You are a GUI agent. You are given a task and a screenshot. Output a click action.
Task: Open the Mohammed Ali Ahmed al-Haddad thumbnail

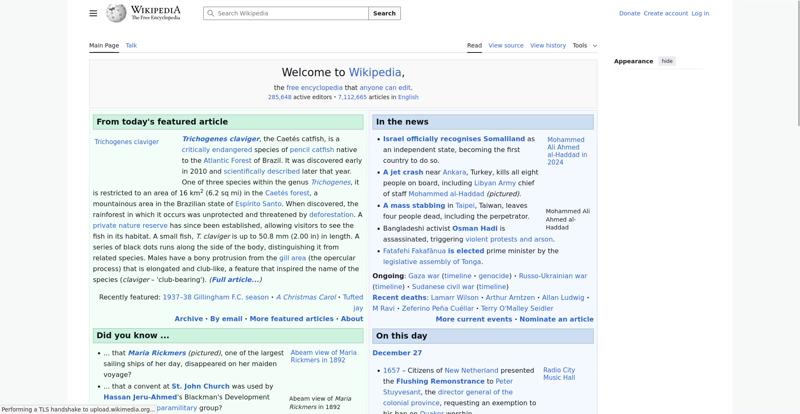coord(566,150)
